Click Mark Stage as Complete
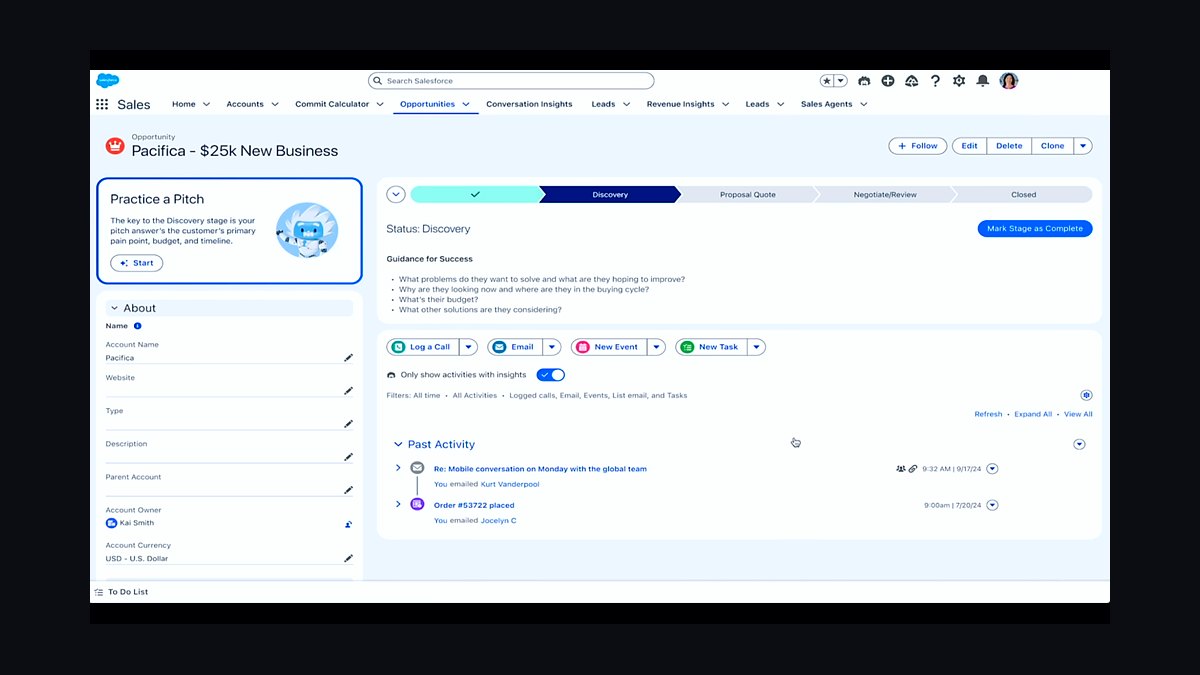Viewport: 1200px width, 675px height. click(x=1035, y=229)
